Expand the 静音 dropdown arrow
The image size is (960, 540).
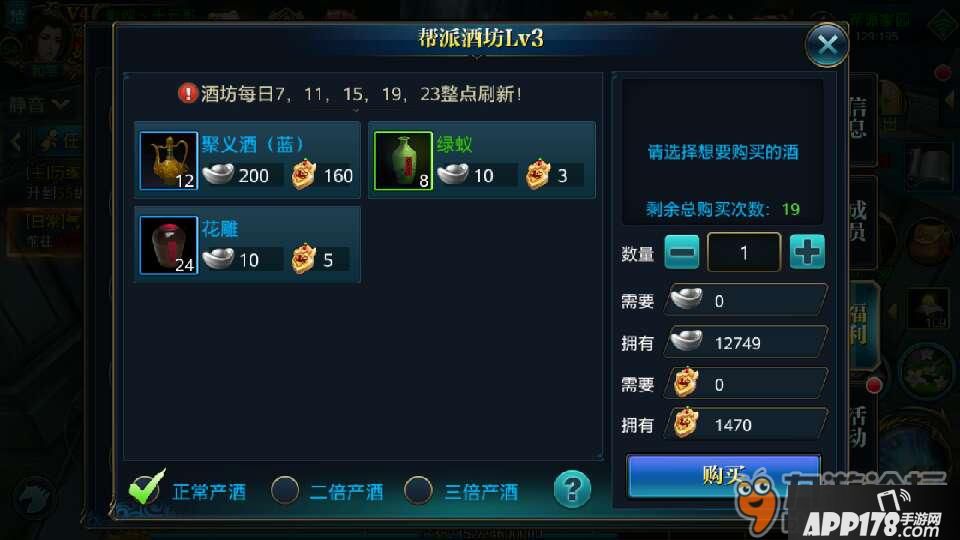click(60, 105)
